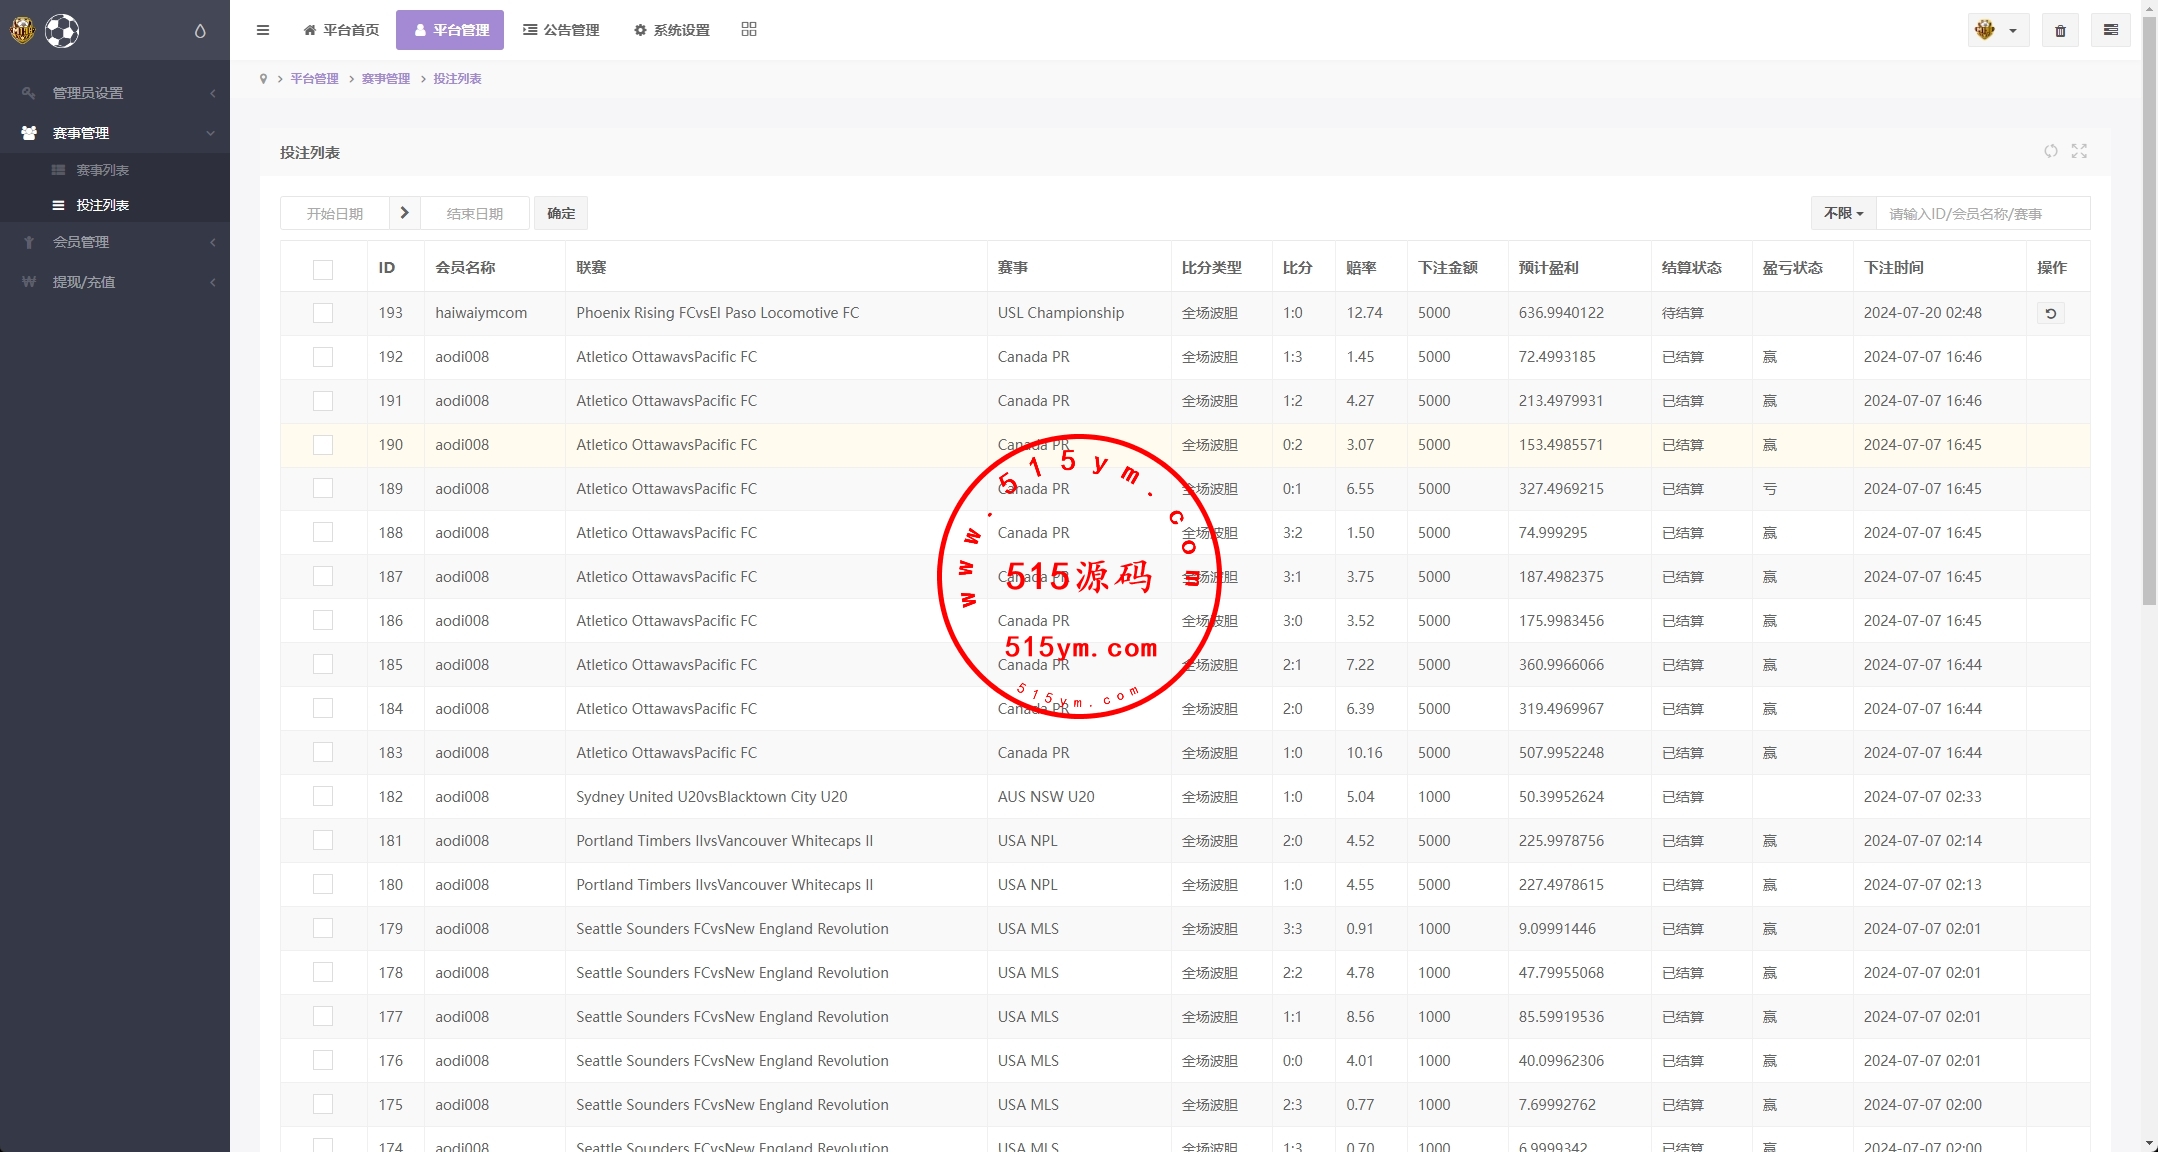The height and width of the screenshot is (1152, 2158).
Task: Click the fullscreen expand panel icon
Action: pos(2080,151)
